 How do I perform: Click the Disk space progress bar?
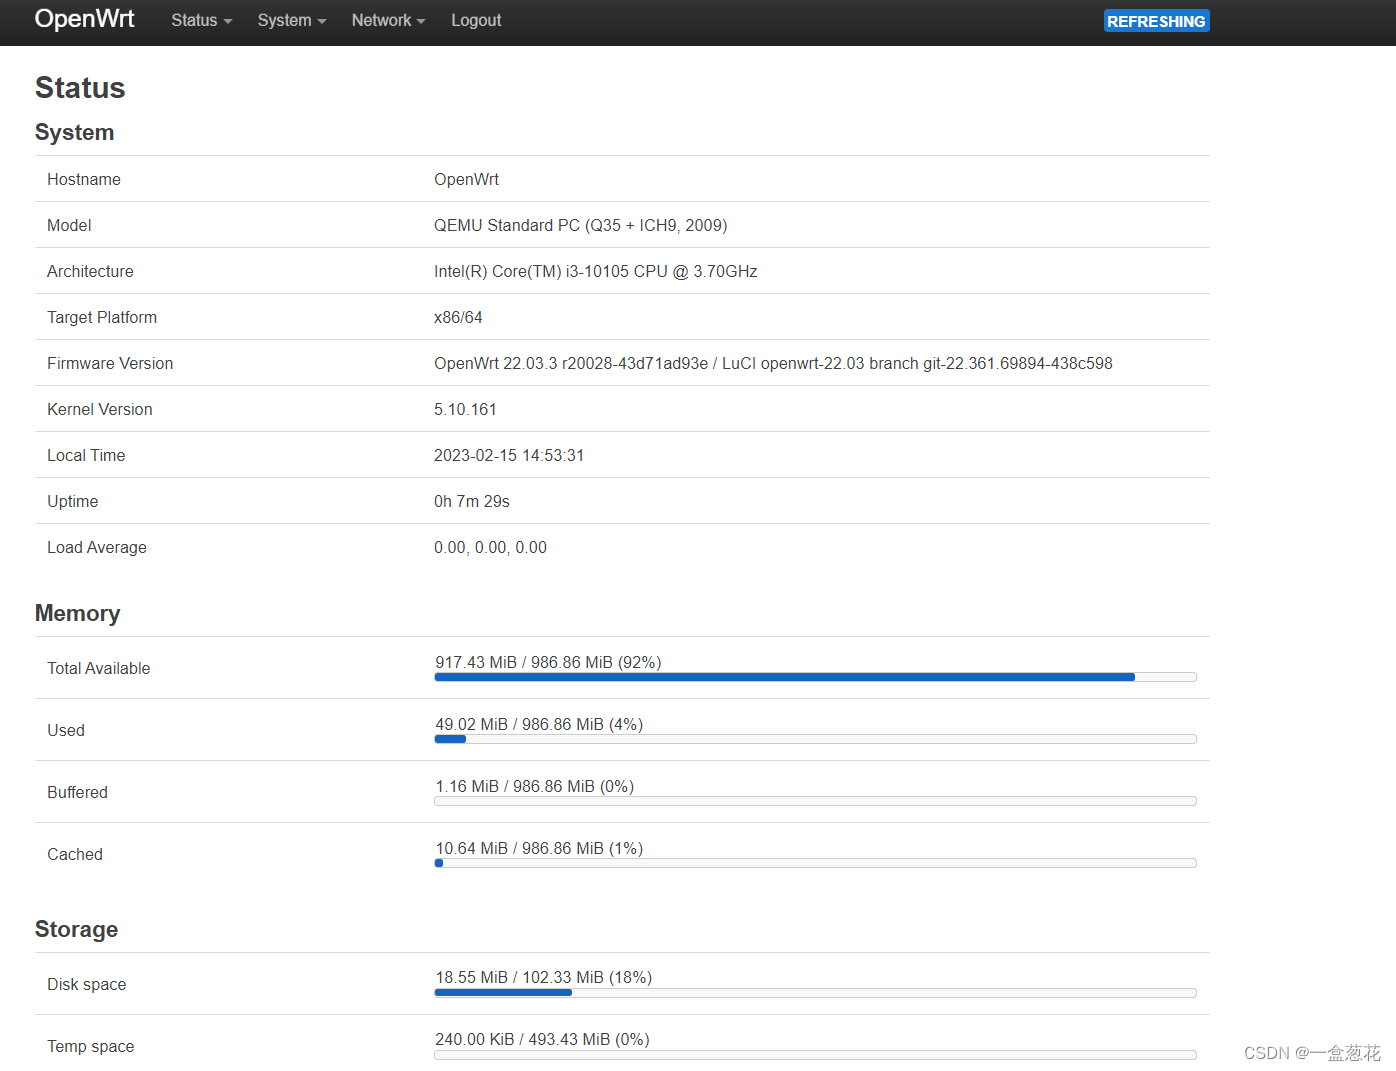[815, 992]
